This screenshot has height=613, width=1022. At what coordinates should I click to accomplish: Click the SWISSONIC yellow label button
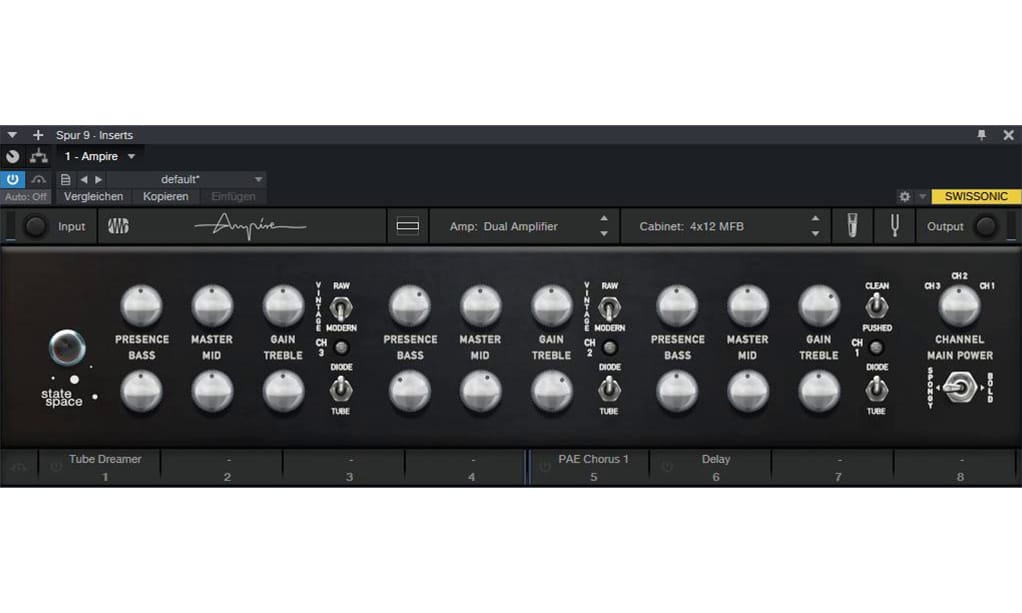(976, 196)
